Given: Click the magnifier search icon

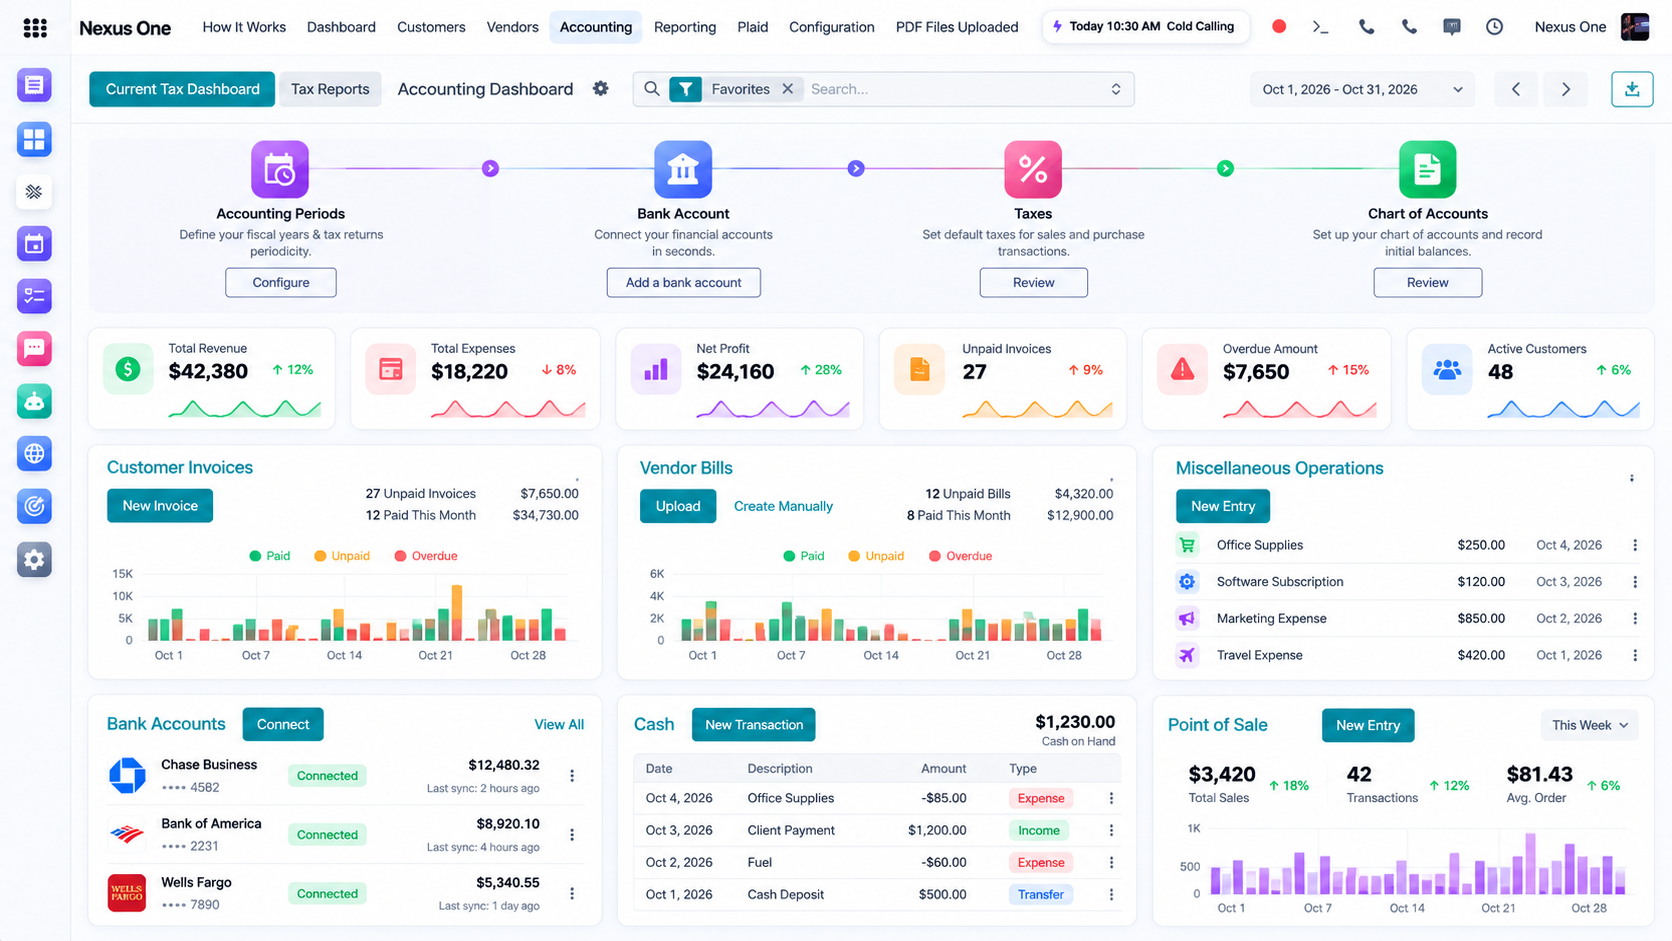Looking at the screenshot, I should [x=651, y=89].
